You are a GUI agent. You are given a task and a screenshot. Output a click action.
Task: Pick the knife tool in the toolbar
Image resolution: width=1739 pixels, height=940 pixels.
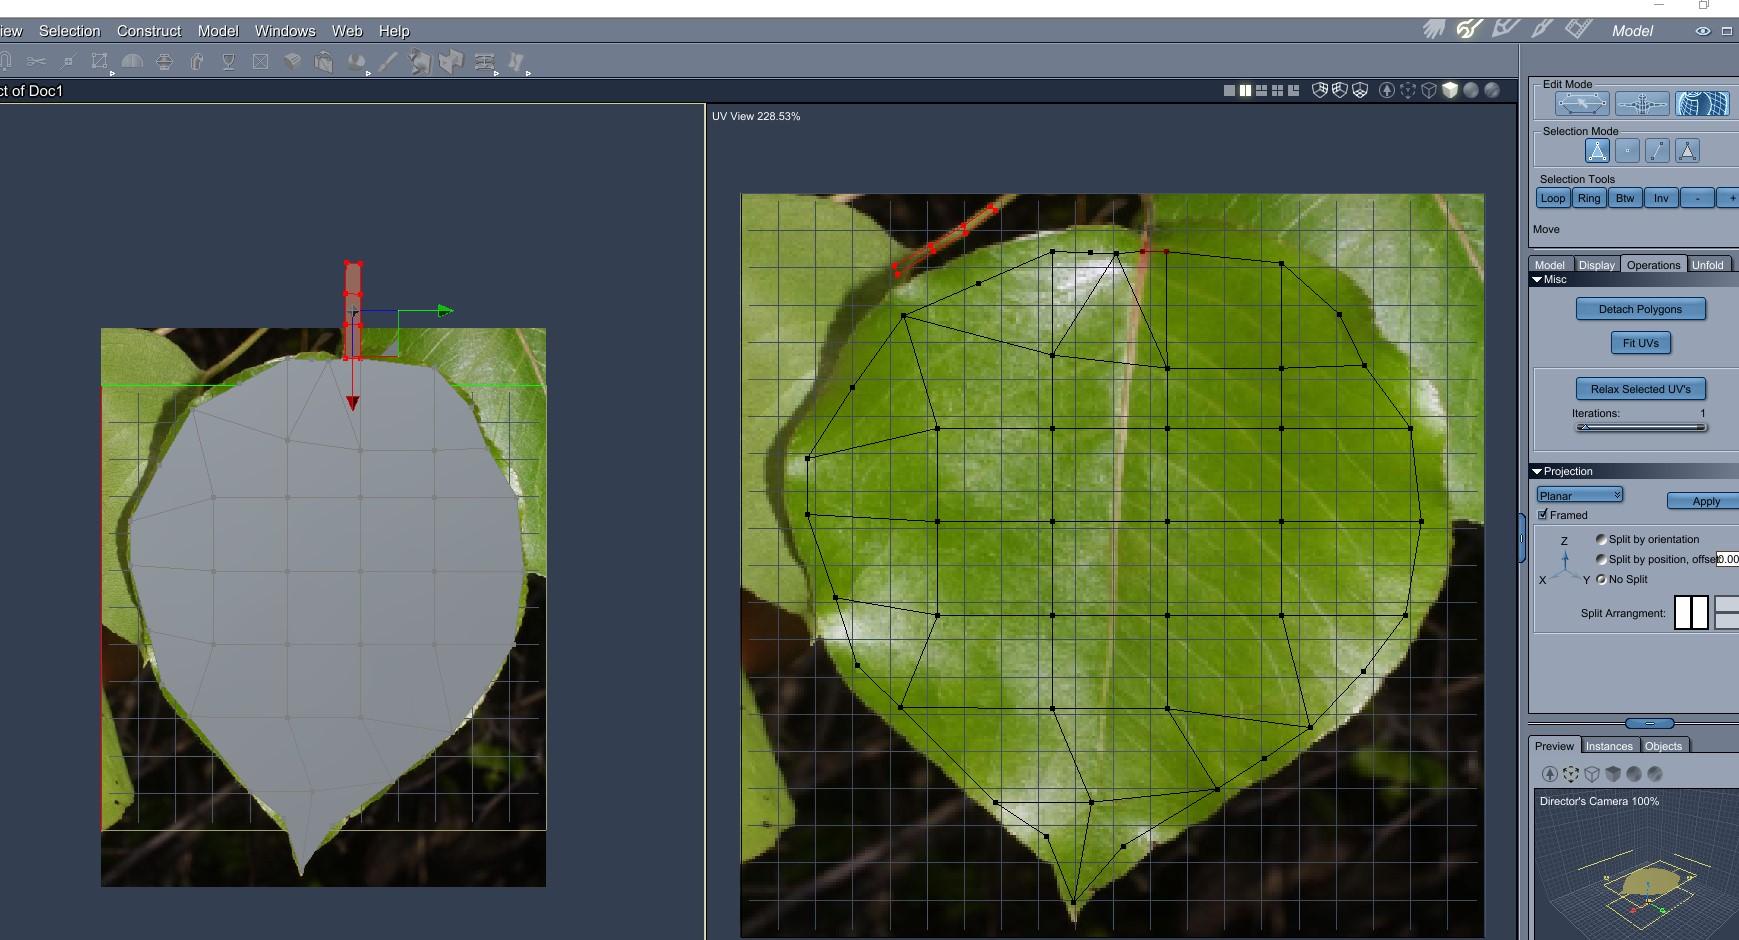click(x=388, y=62)
